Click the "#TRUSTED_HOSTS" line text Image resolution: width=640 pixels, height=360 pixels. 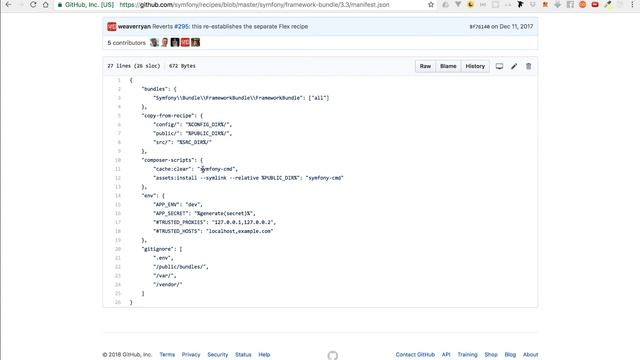213,231
